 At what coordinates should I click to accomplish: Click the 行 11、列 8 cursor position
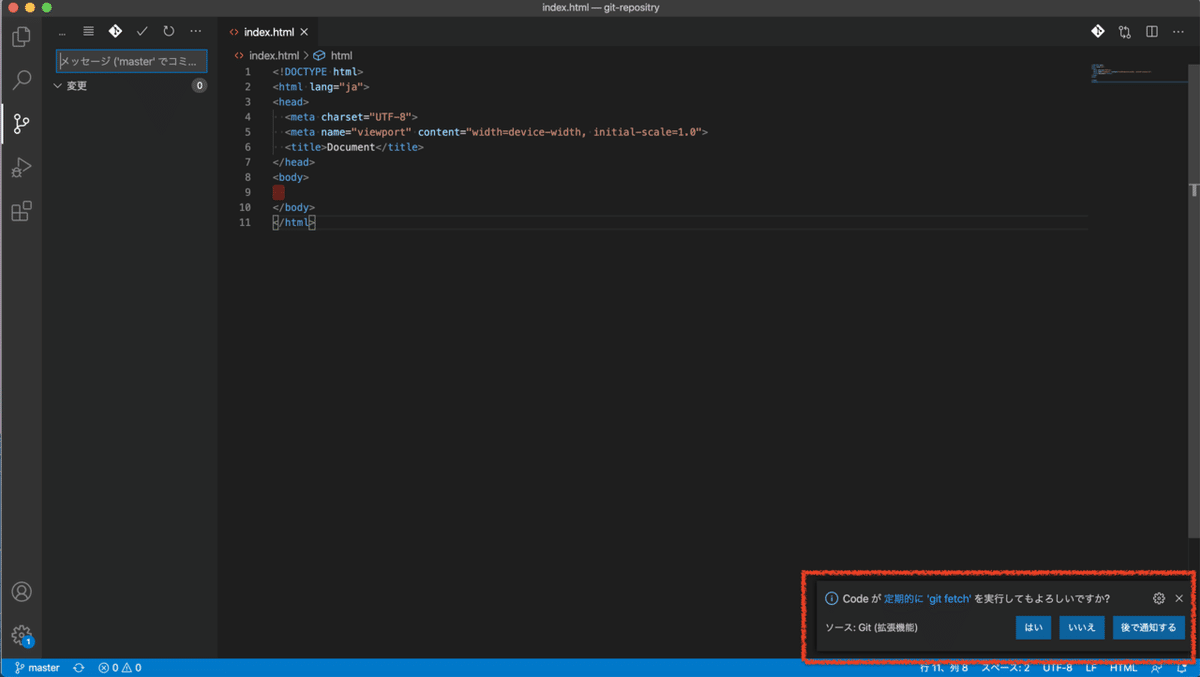pos(946,667)
